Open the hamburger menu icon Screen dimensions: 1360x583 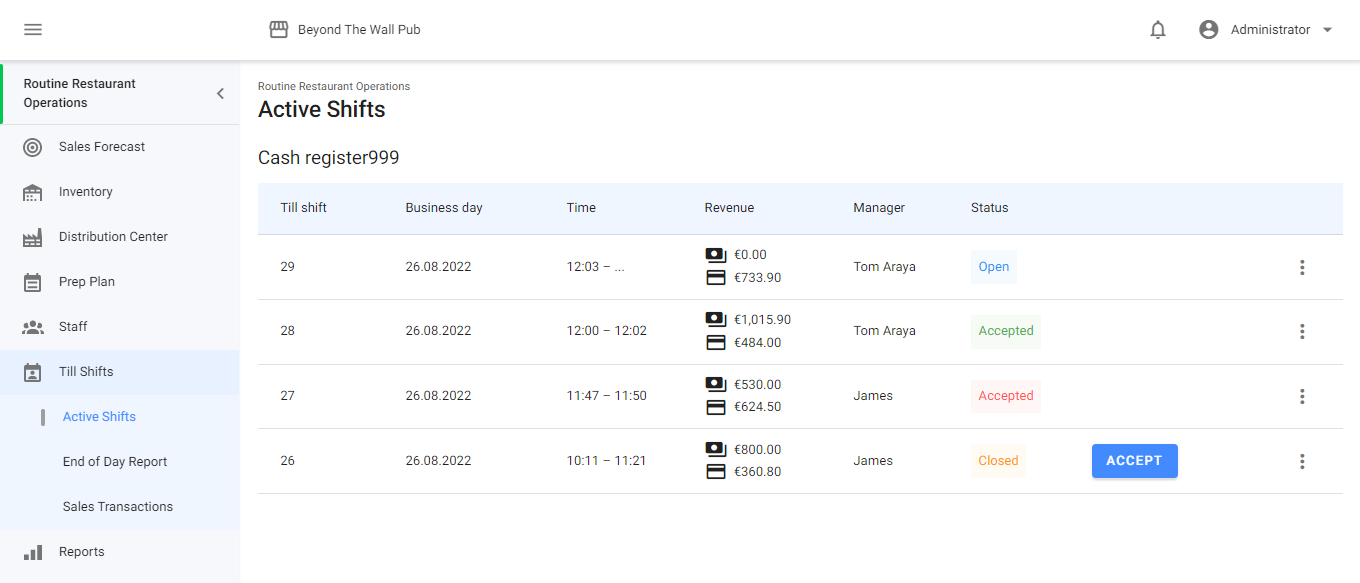click(x=33, y=30)
